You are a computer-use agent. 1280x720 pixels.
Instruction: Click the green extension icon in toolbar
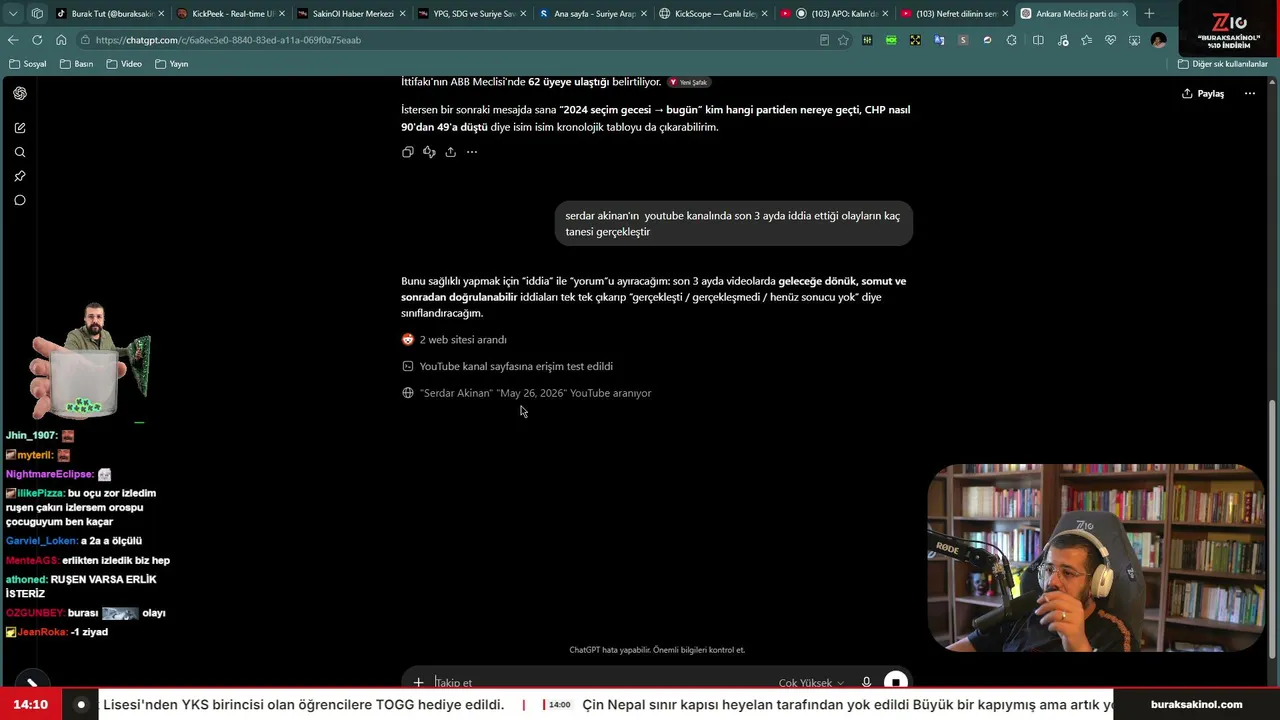tap(891, 40)
